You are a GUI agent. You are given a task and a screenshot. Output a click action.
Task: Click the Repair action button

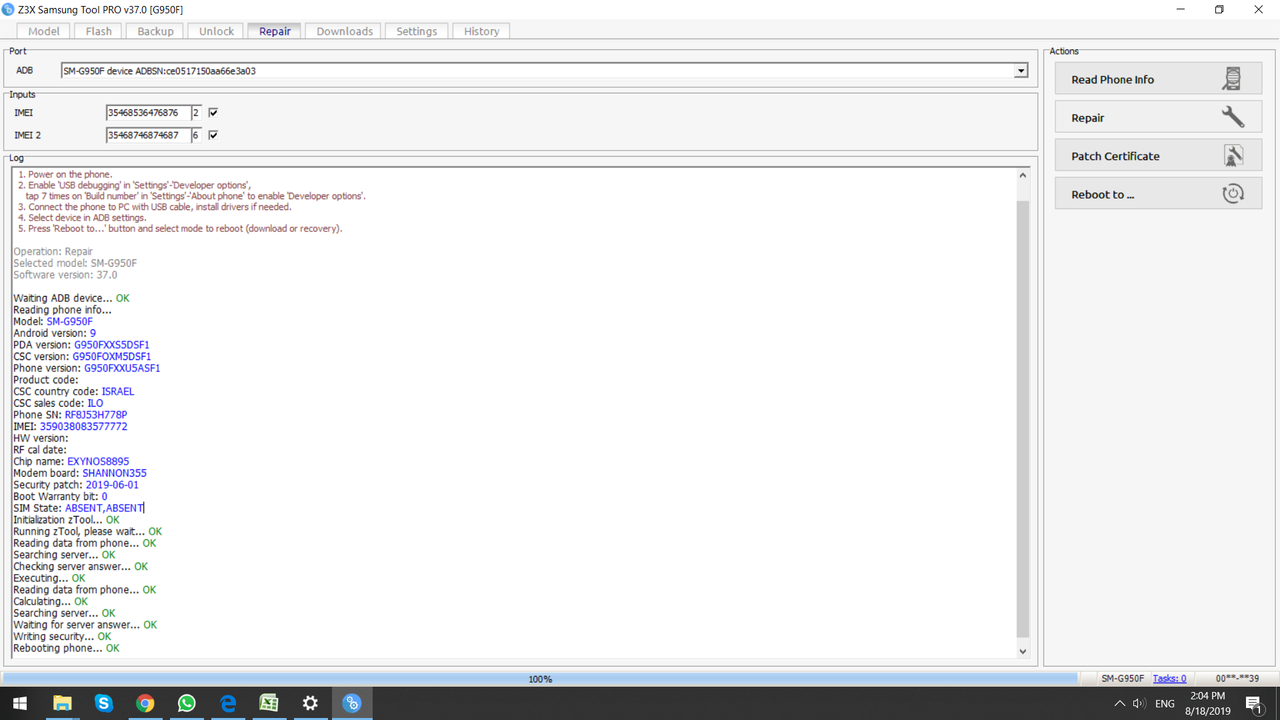(x=1158, y=117)
